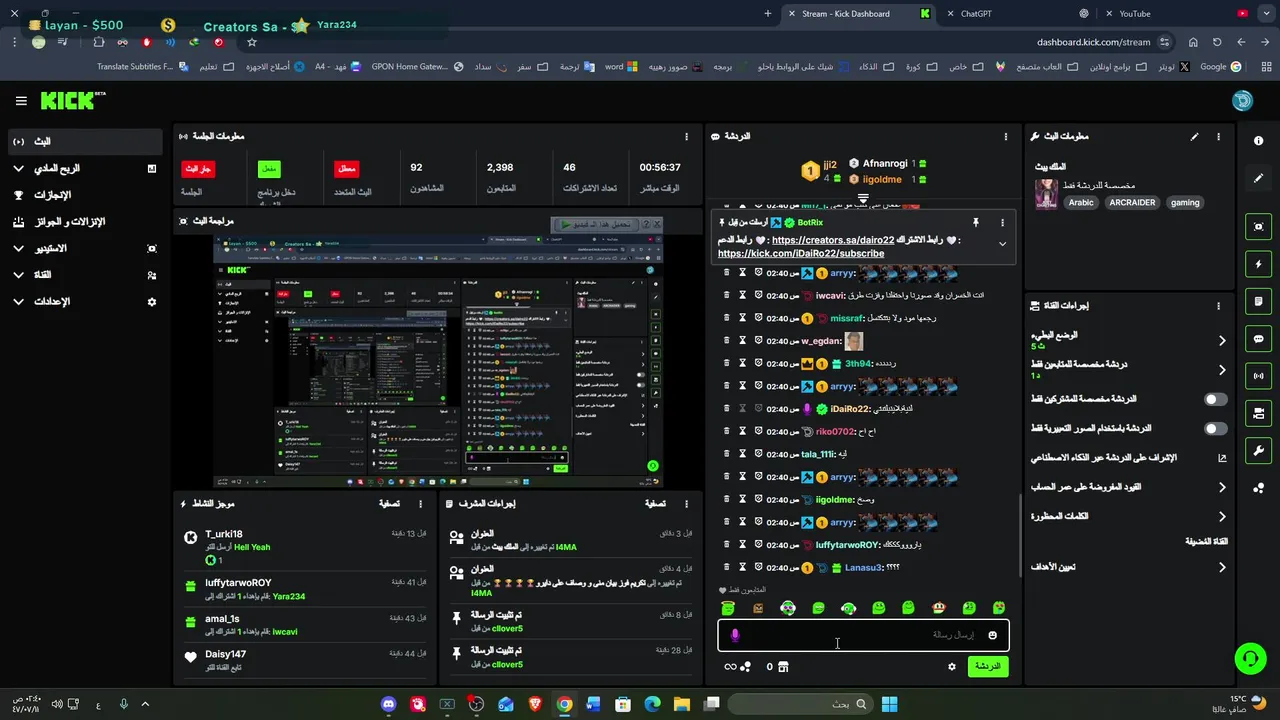Click the broadcast signal icon in right rail
The width and height of the screenshot is (1280, 720).
(1258, 376)
